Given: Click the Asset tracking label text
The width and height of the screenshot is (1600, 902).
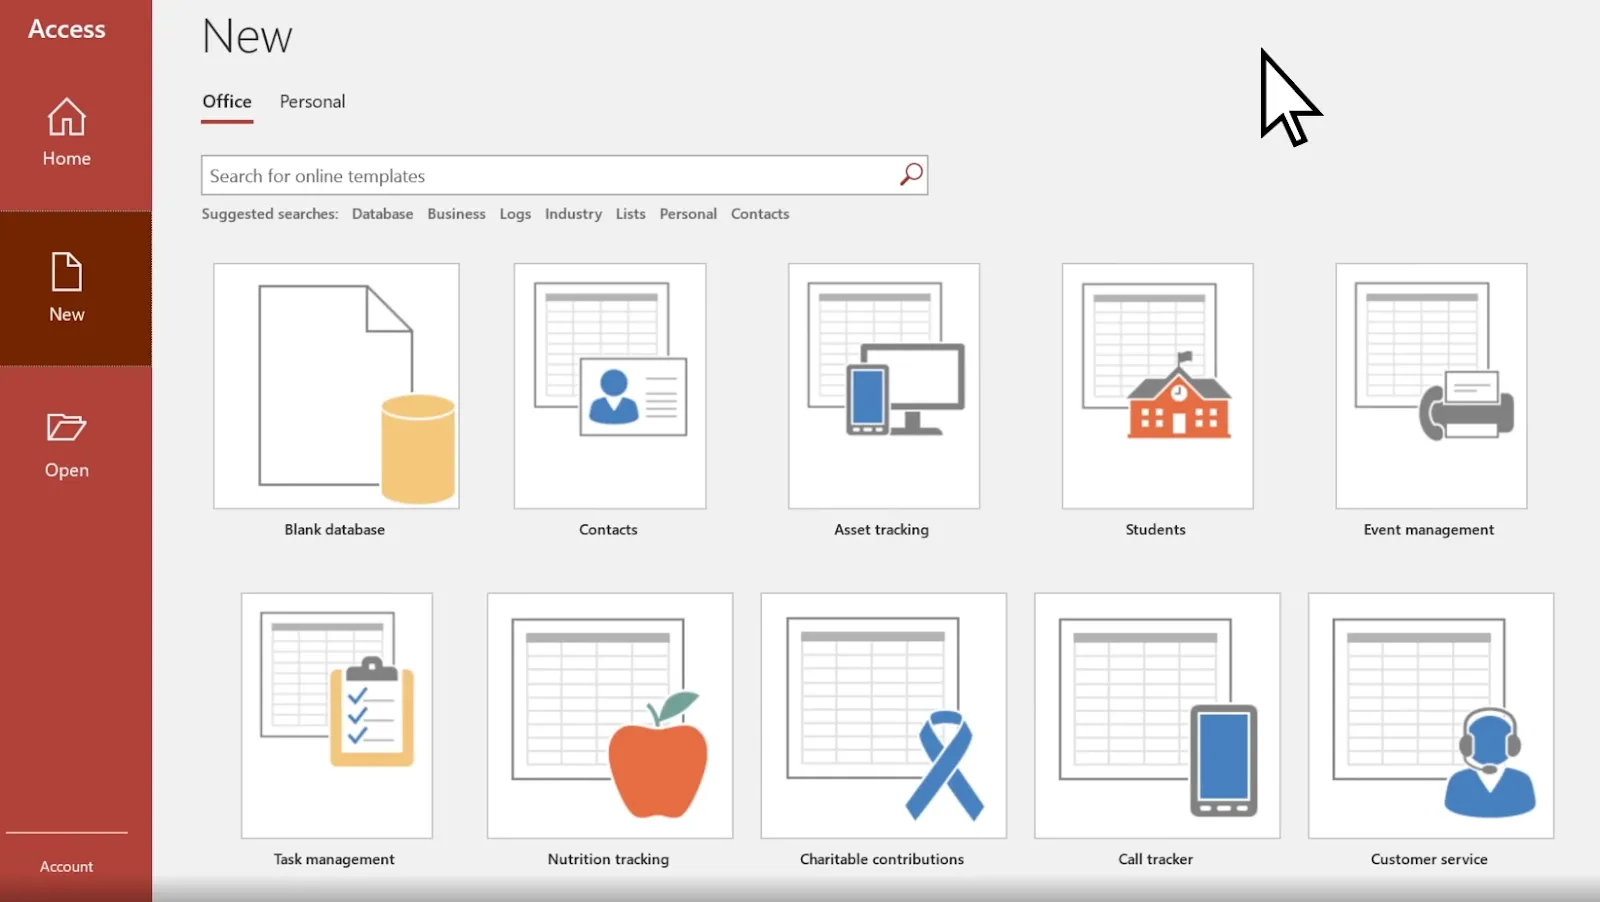Looking at the screenshot, I should (x=881, y=530).
